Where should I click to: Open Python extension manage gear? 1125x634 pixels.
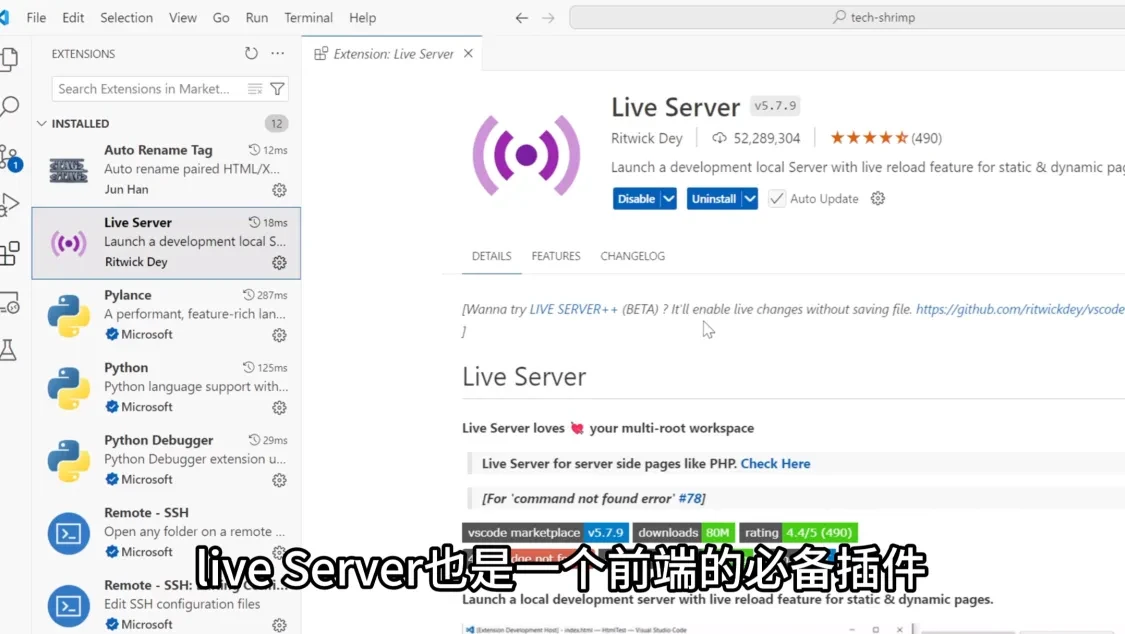(x=279, y=407)
